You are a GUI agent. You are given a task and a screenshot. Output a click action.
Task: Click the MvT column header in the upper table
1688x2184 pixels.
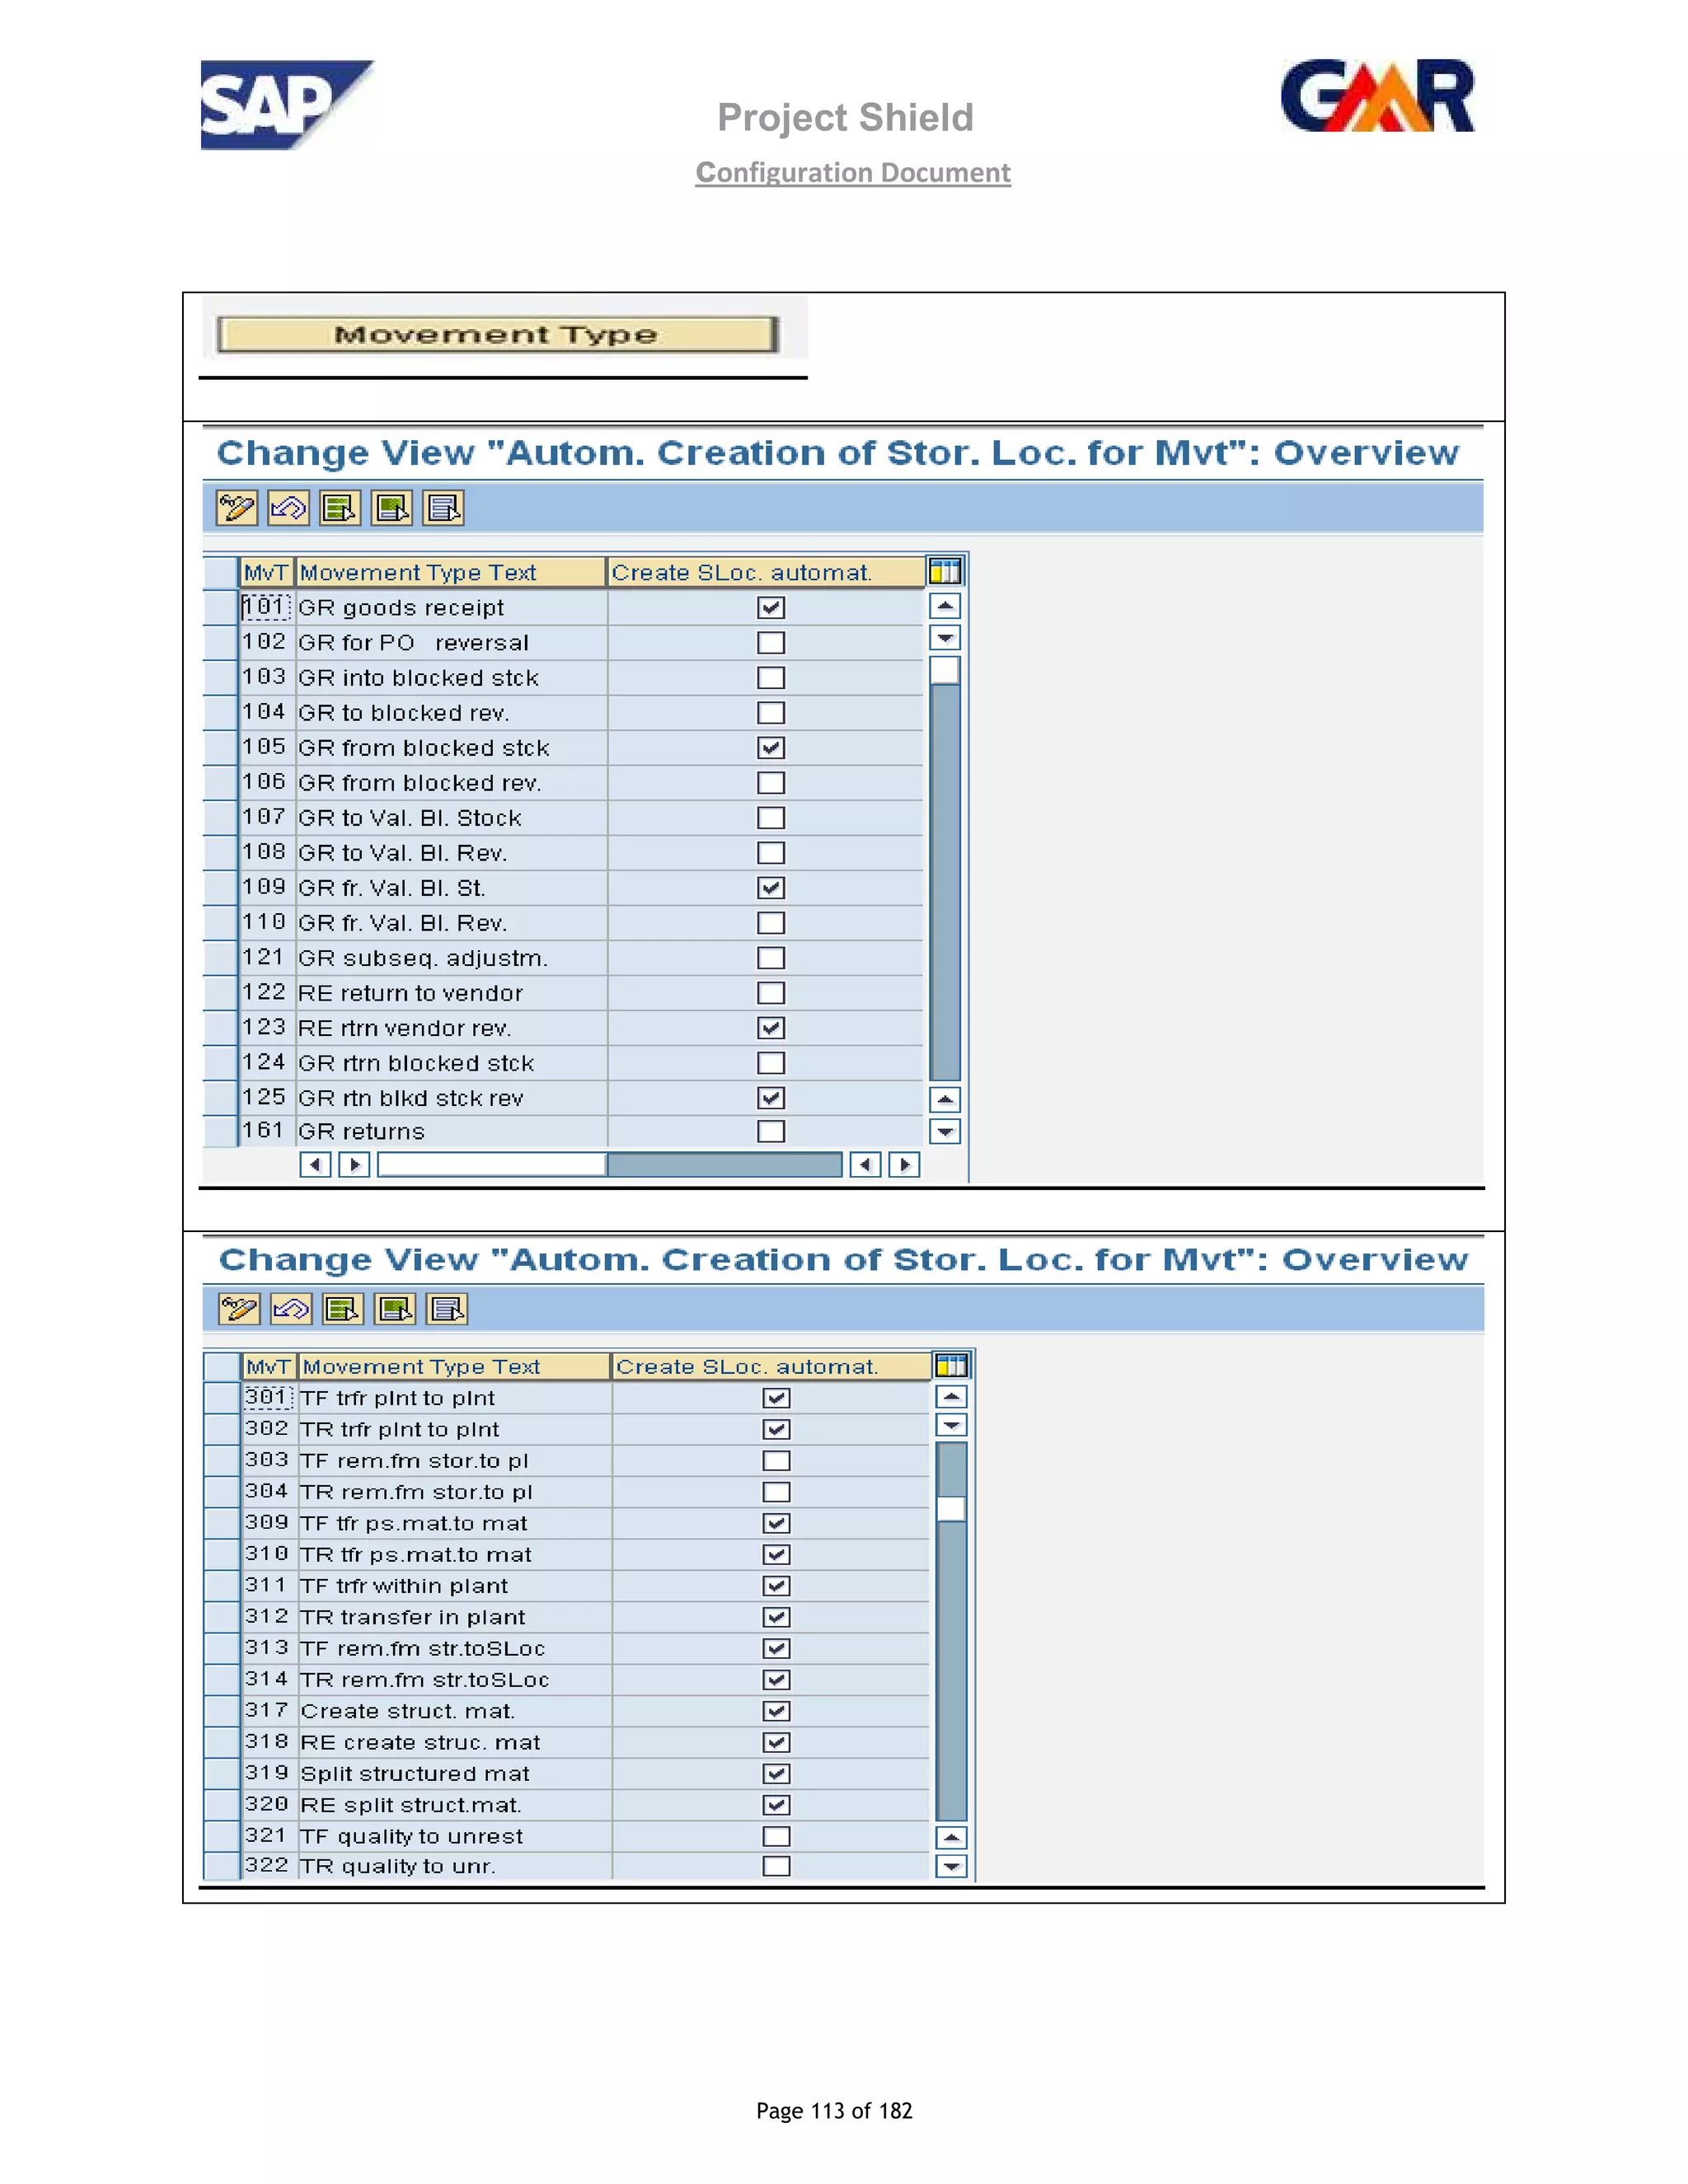tap(266, 573)
